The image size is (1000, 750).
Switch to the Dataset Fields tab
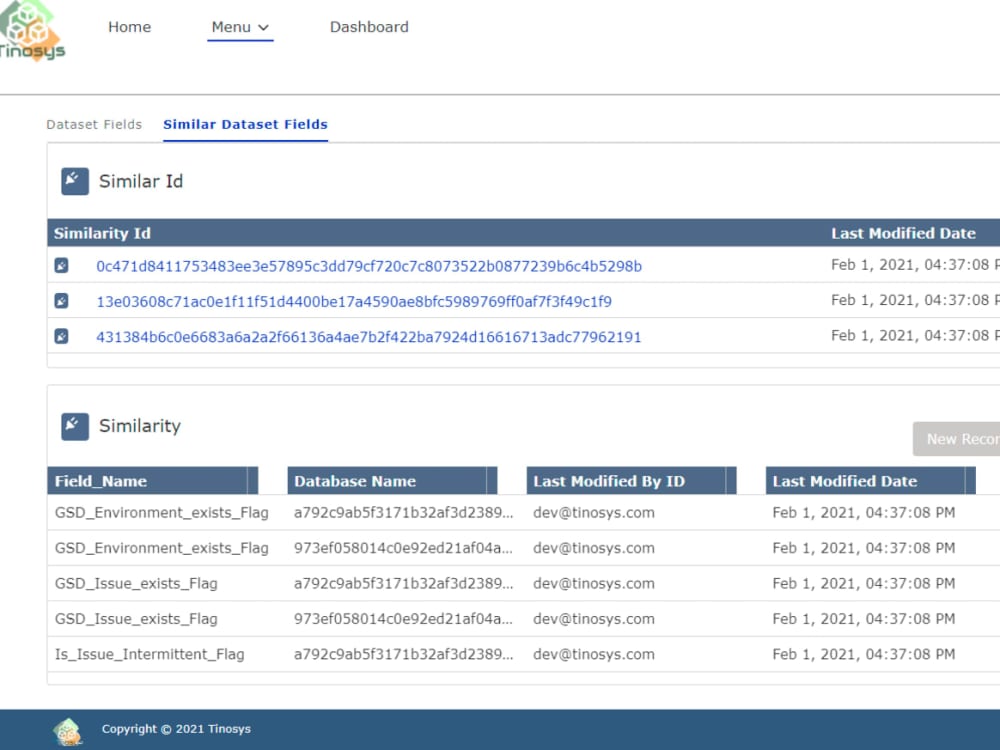93,124
